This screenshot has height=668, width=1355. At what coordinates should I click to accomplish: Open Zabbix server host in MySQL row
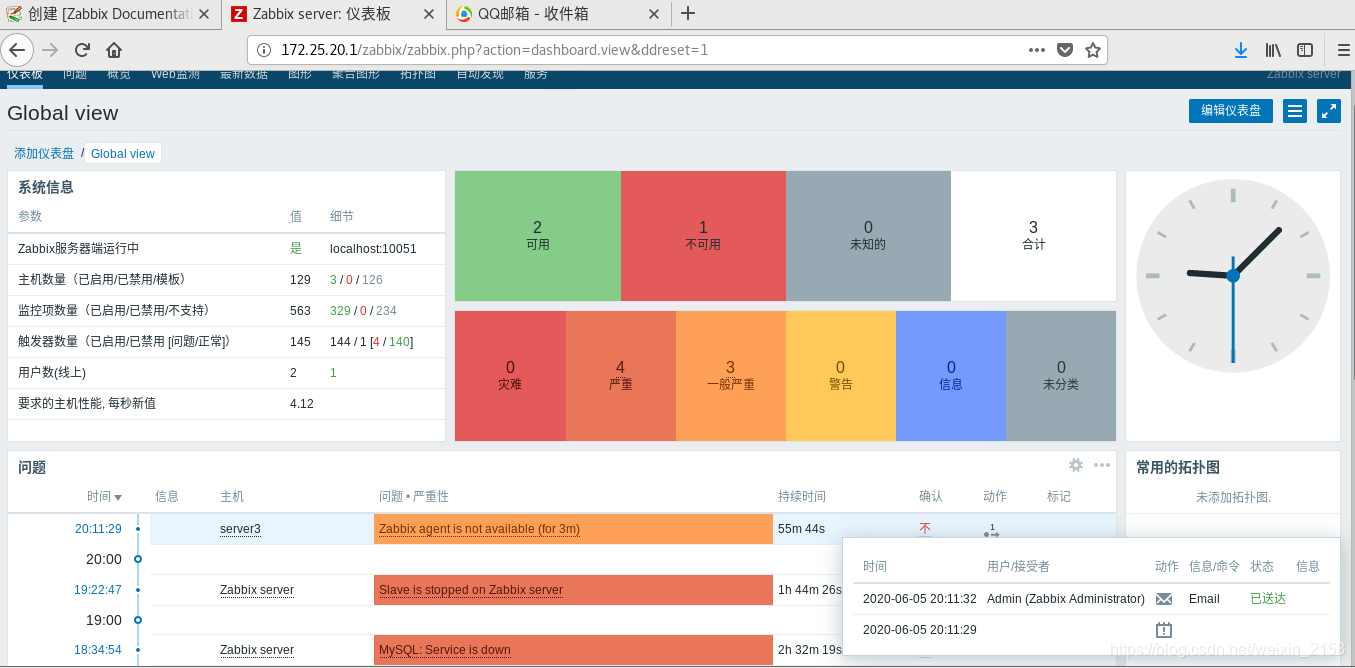point(257,650)
